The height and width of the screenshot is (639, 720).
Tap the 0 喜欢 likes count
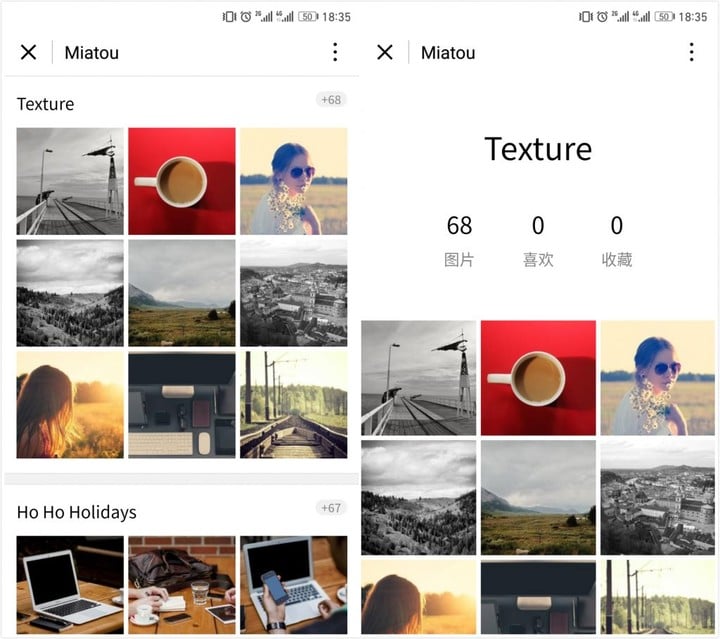tap(538, 241)
